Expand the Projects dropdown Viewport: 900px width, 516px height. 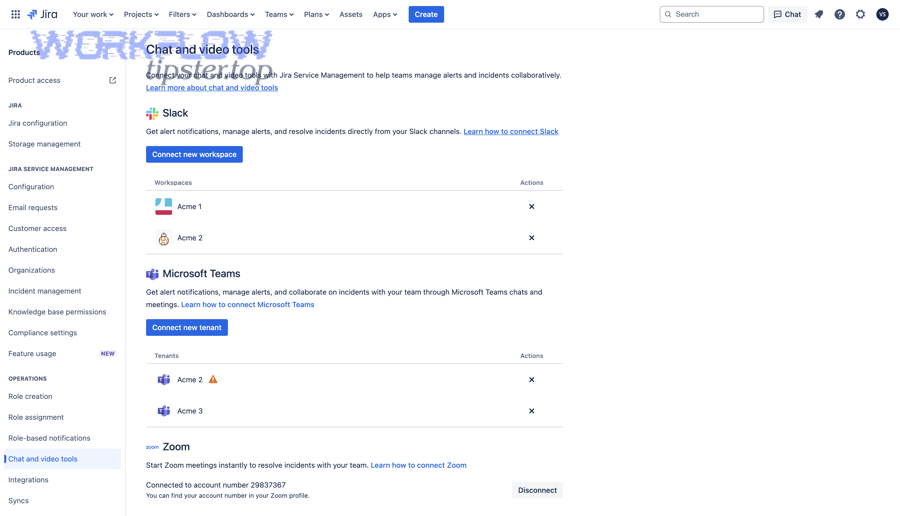[141, 14]
